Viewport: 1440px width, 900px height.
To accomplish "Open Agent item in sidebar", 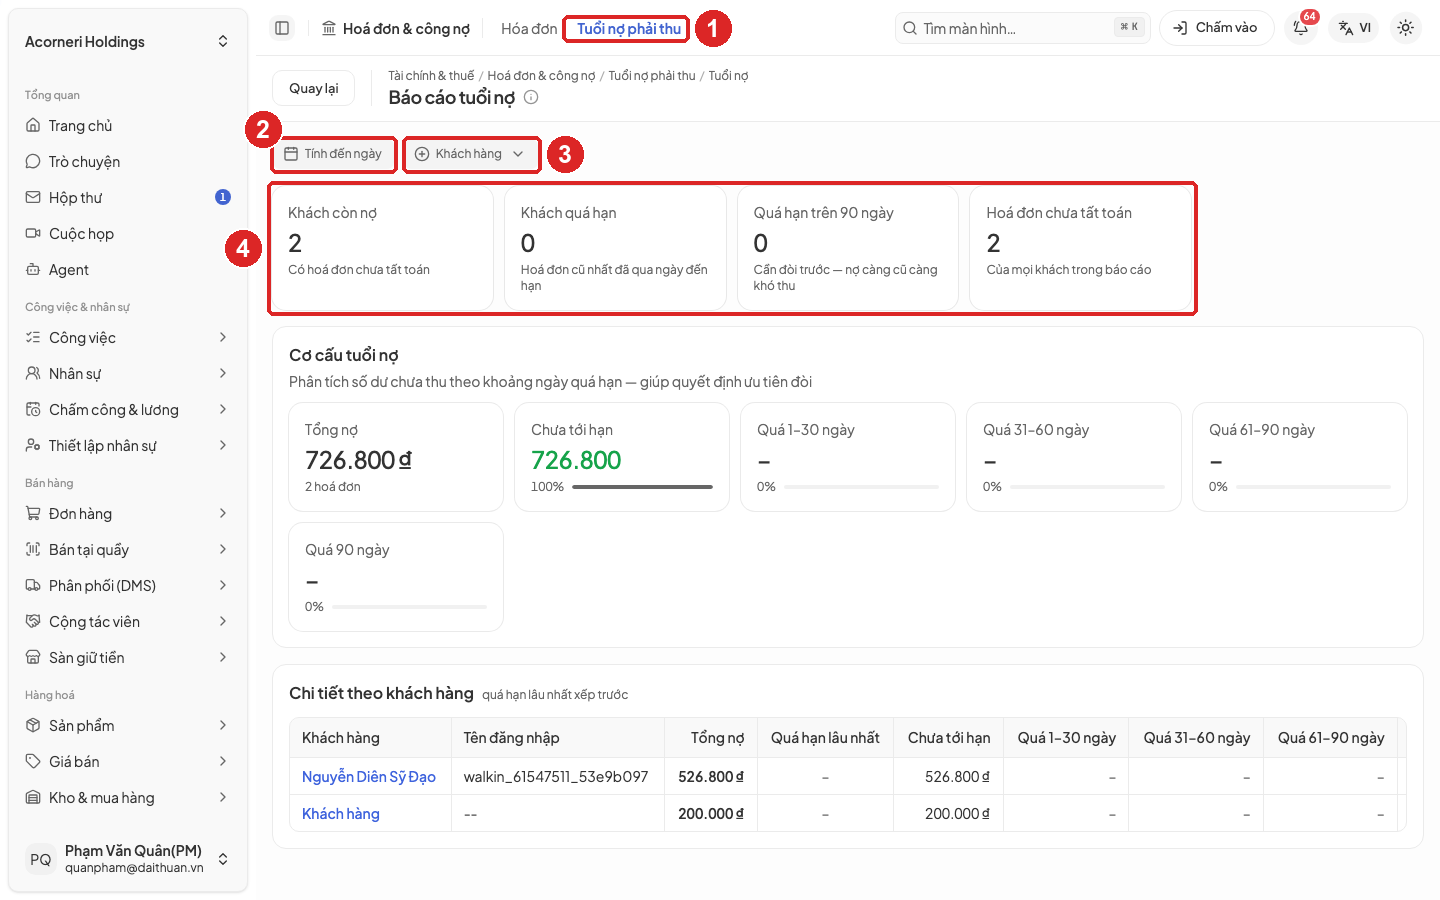I will (128, 270).
